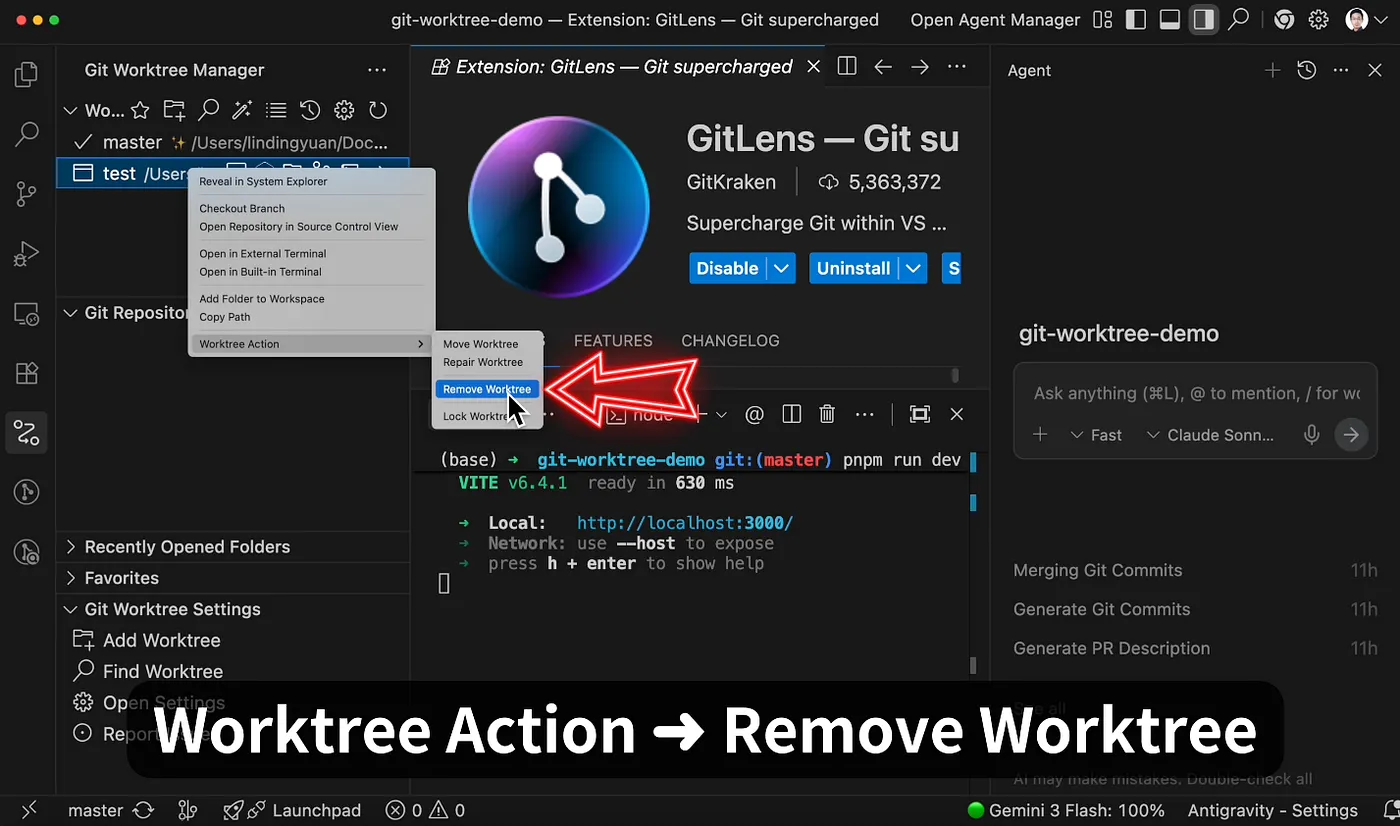Click the gear icon in Worktree toolbar
The width and height of the screenshot is (1400, 826).
point(344,110)
